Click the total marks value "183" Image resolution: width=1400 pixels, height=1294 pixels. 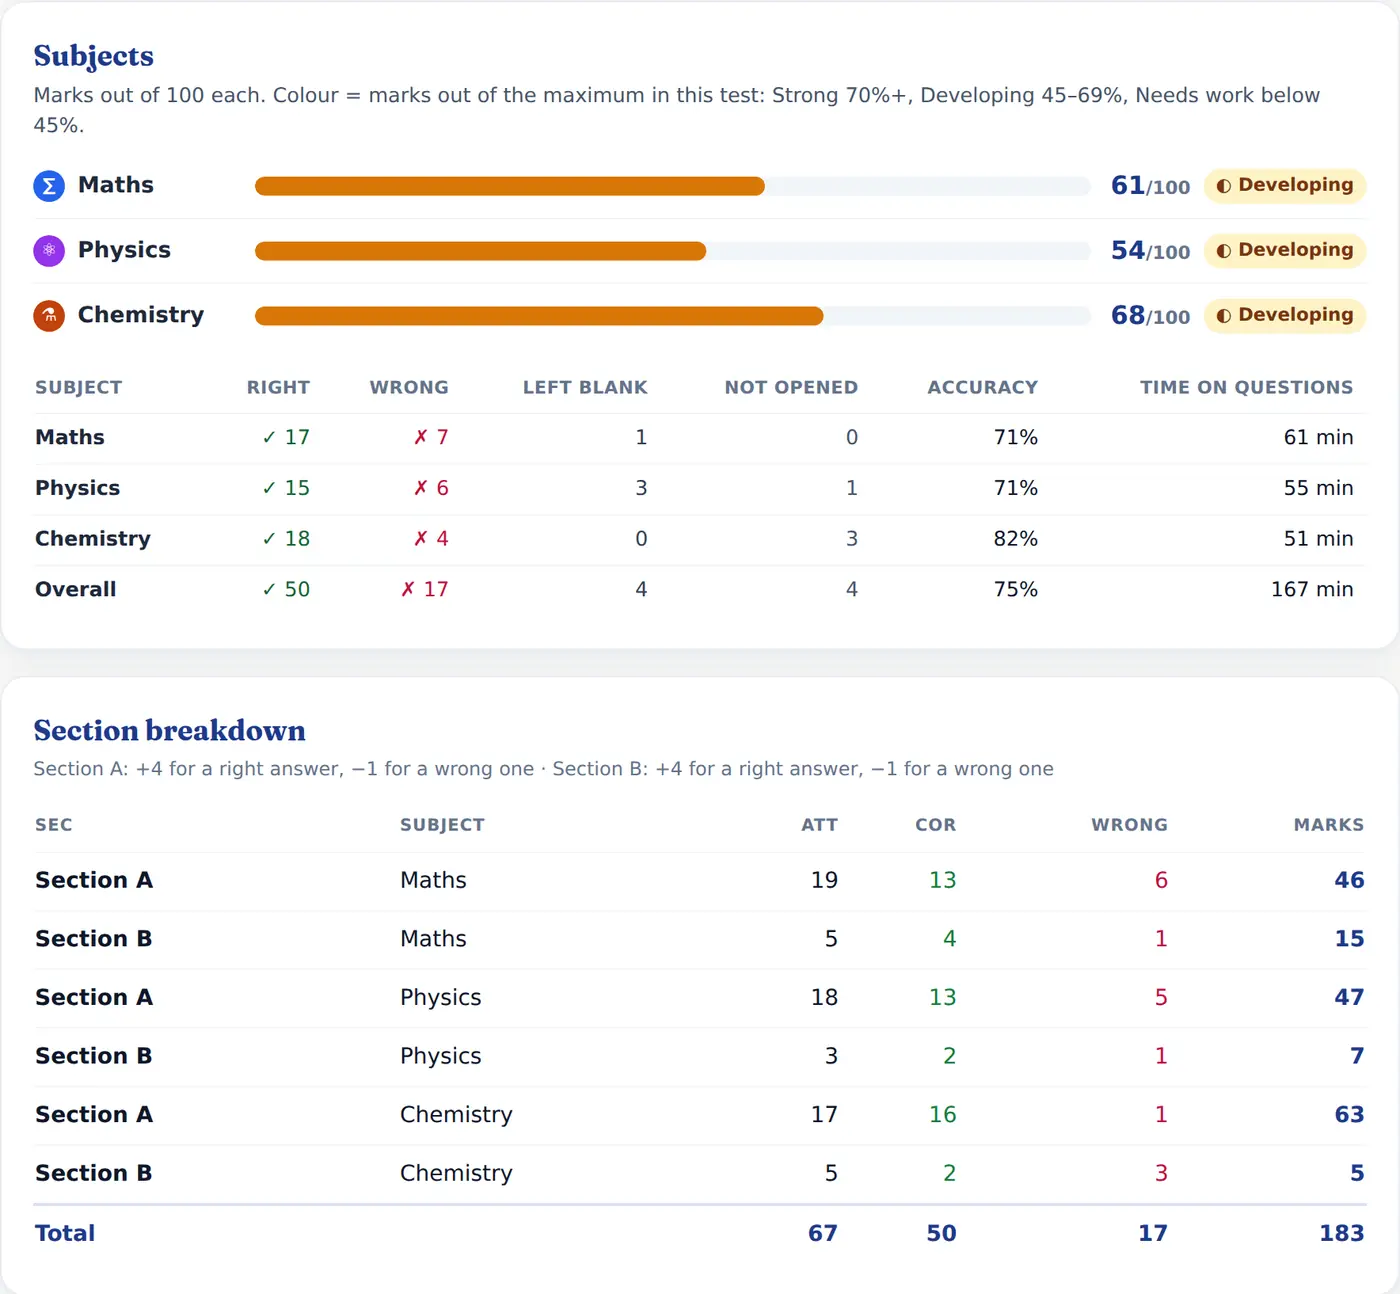pyautogui.click(x=1342, y=1234)
